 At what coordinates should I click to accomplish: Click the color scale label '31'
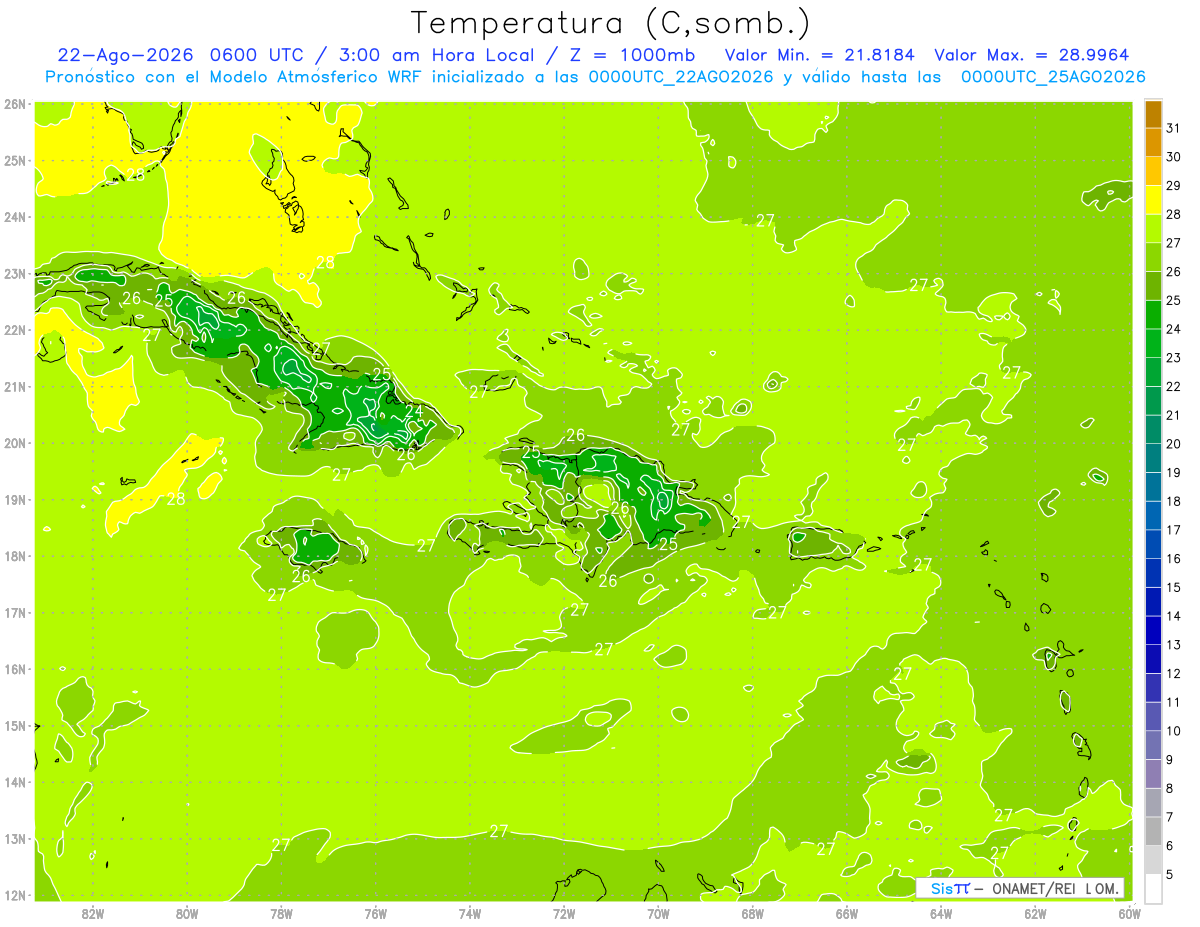1173,128
